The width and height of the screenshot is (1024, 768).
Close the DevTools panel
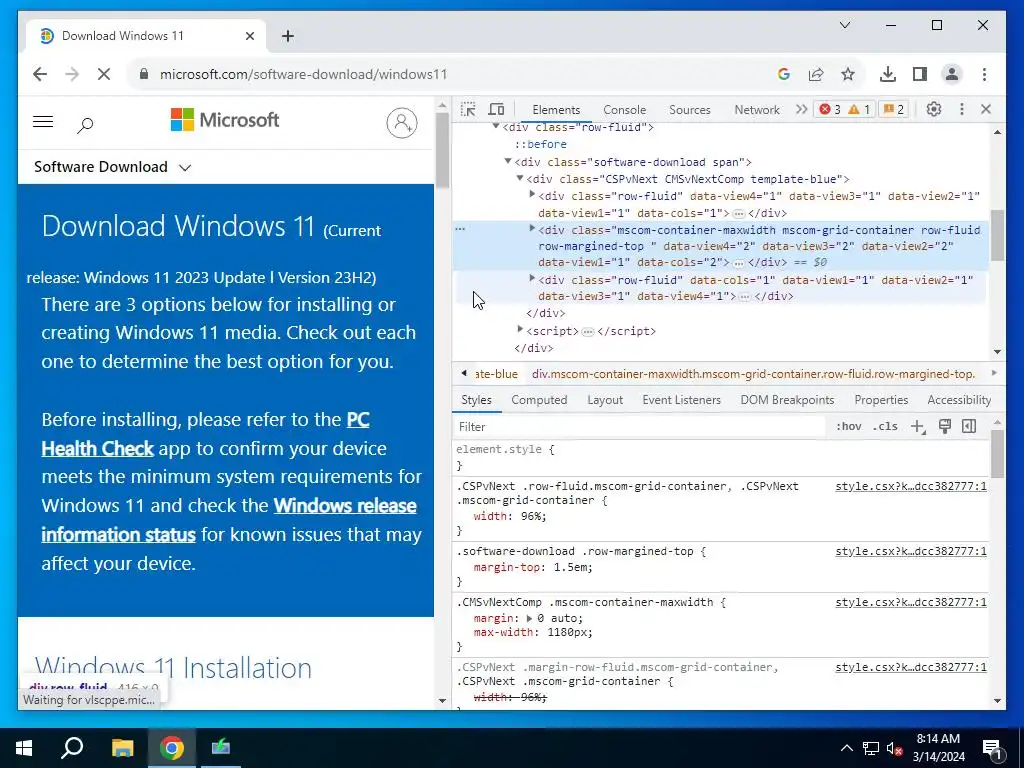pos(986,109)
